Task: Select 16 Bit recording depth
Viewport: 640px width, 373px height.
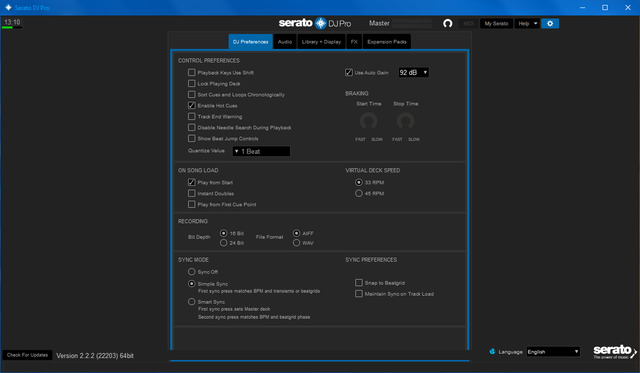Action: (x=223, y=233)
